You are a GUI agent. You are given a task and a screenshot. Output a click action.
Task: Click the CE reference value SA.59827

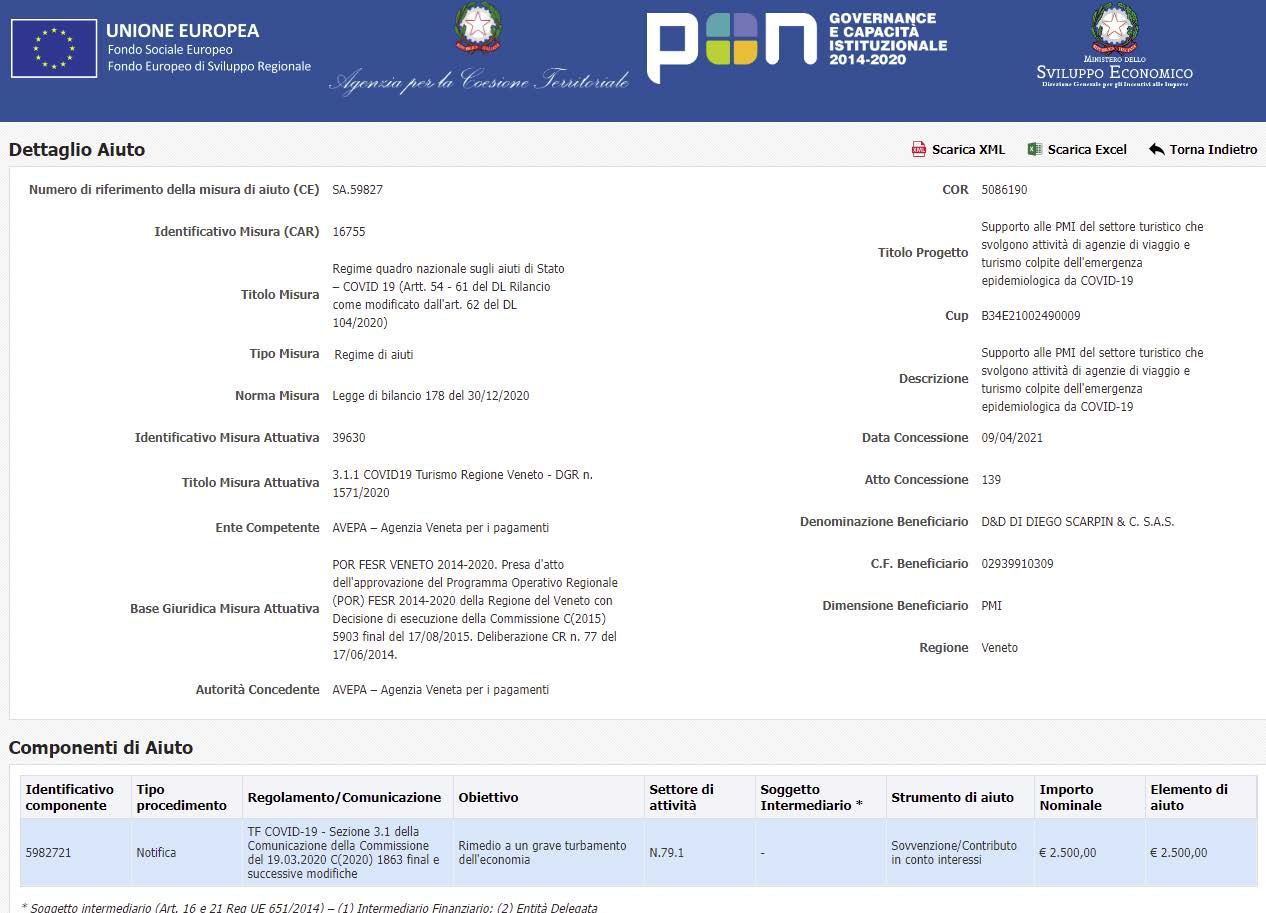358,190
